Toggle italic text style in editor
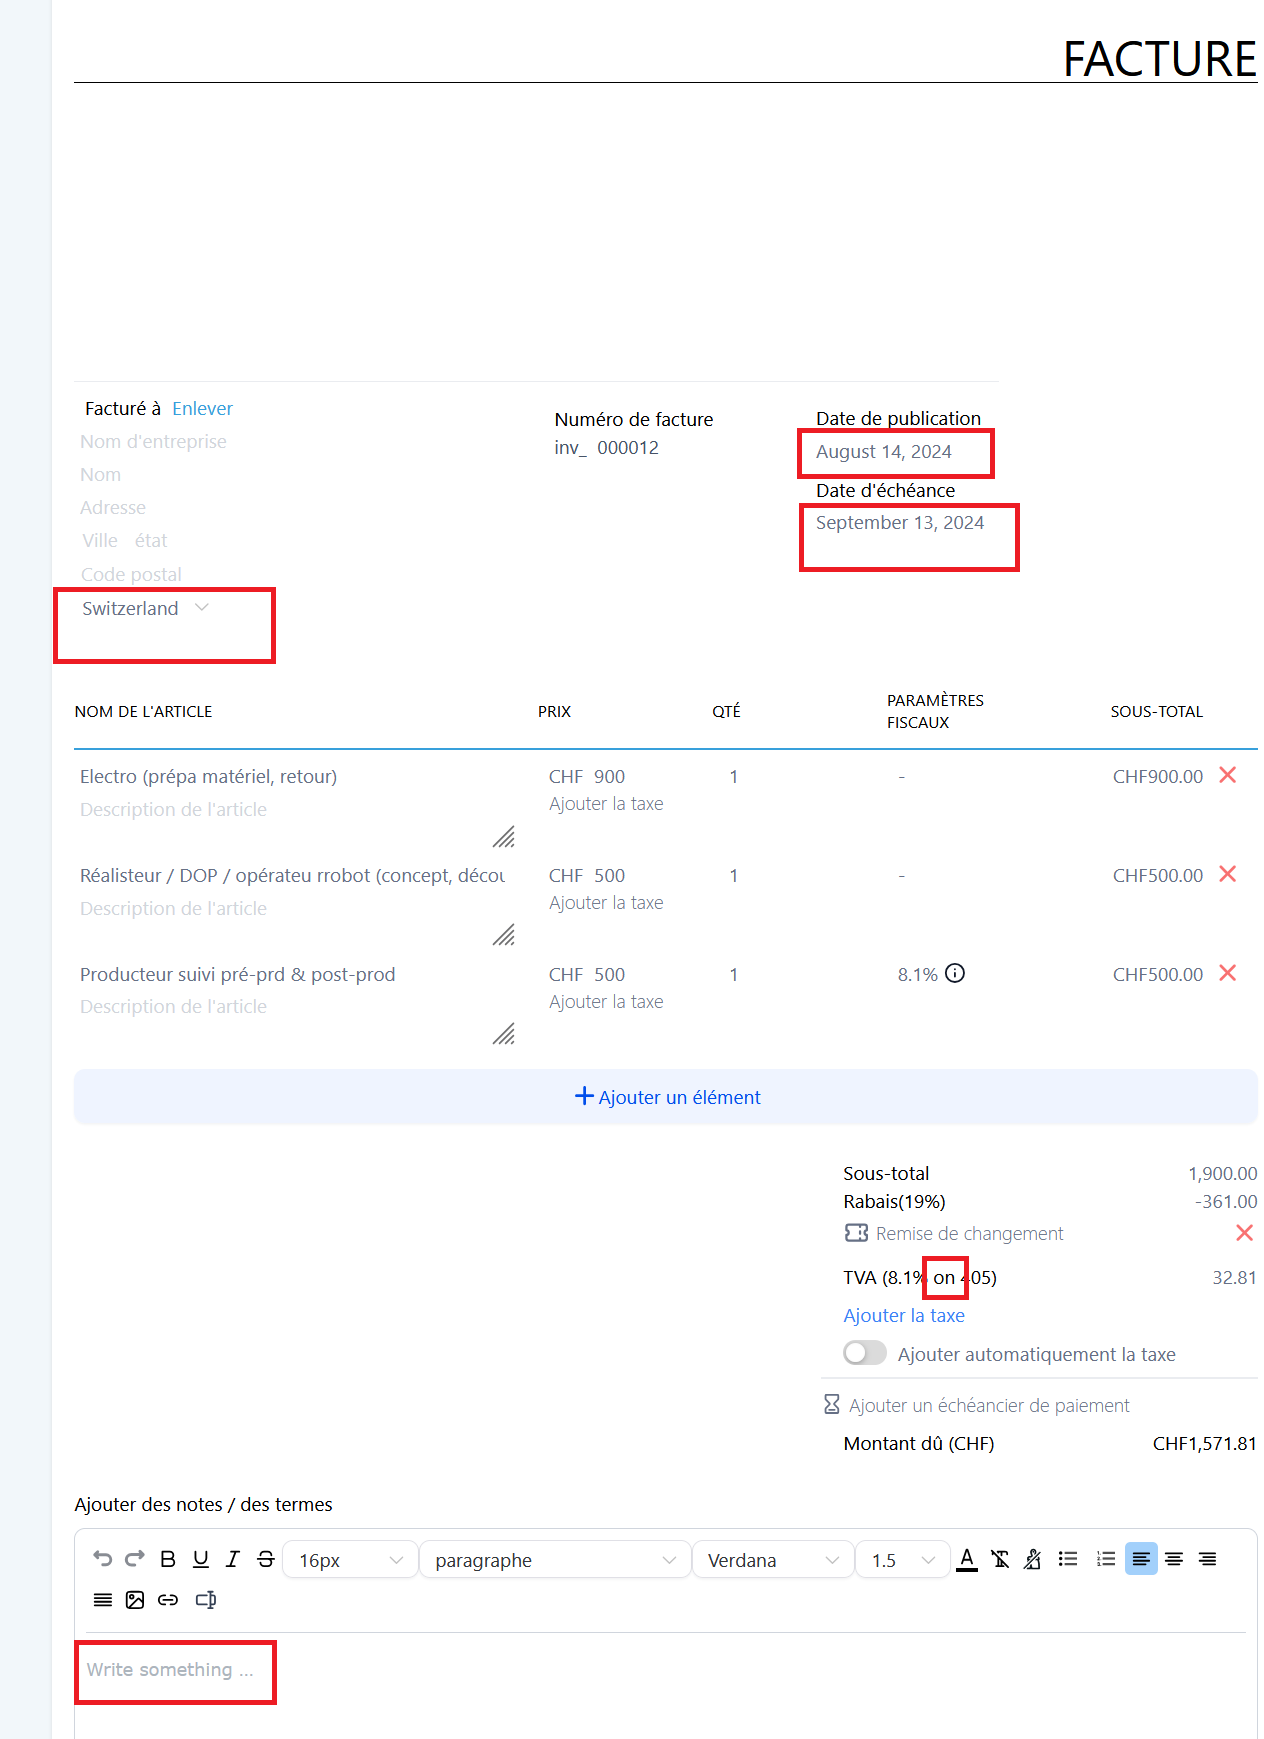Screen dimensions: 1264x1739 (x=233, y=1559)
